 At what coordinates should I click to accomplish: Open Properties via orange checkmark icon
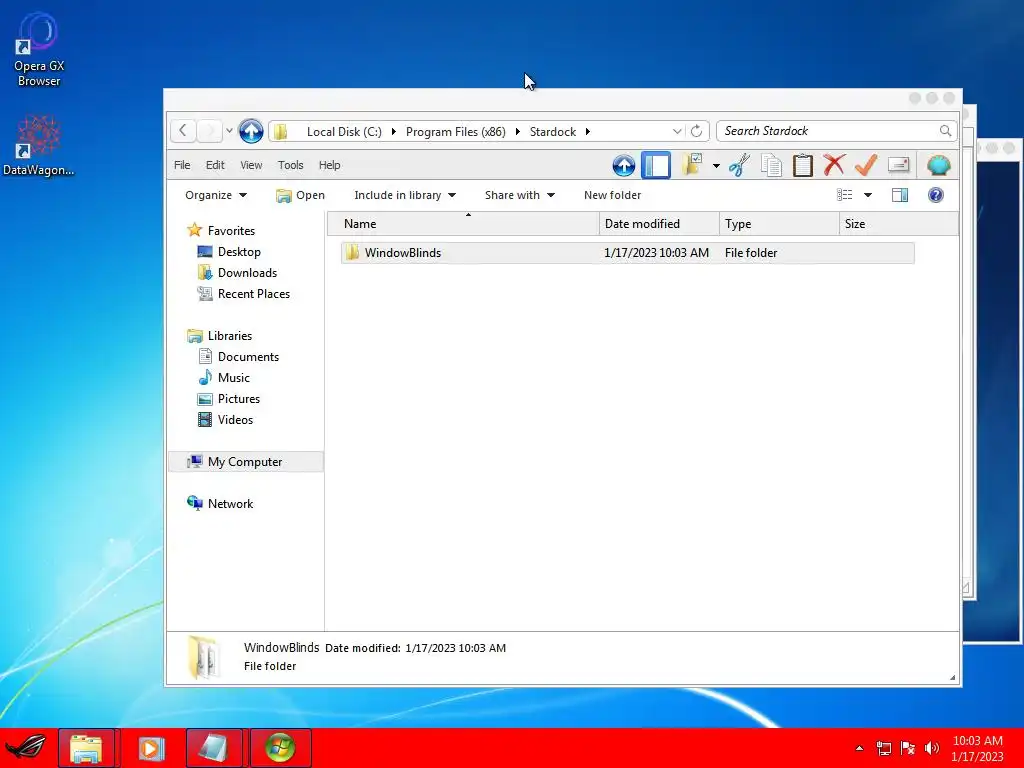866,165
